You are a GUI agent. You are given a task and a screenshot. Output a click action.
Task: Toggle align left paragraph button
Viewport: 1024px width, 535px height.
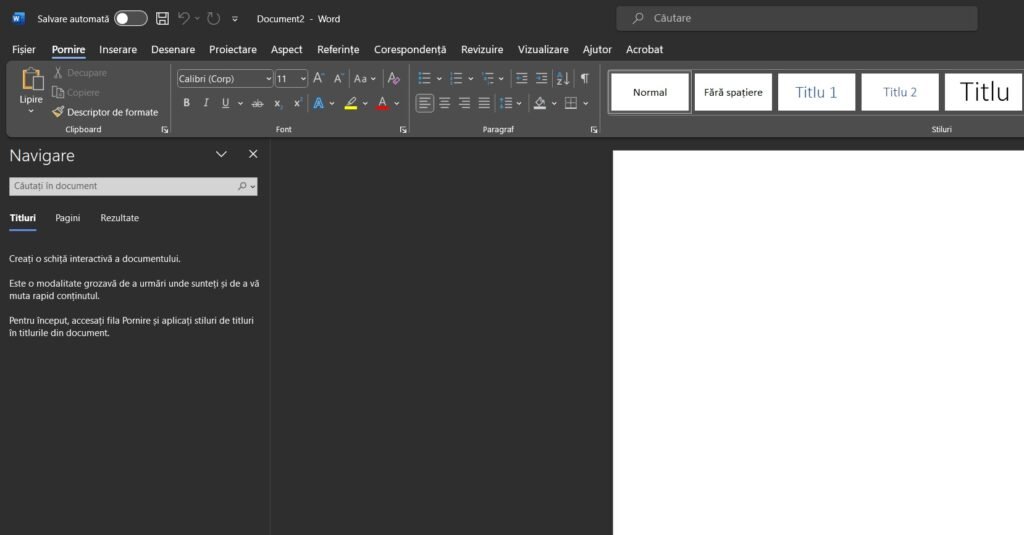424,103
